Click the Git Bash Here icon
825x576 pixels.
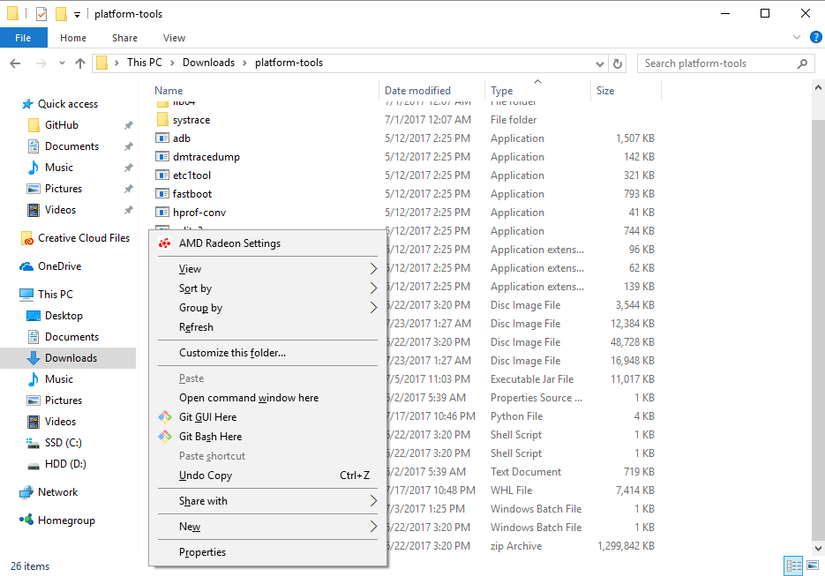coord(166,436)
